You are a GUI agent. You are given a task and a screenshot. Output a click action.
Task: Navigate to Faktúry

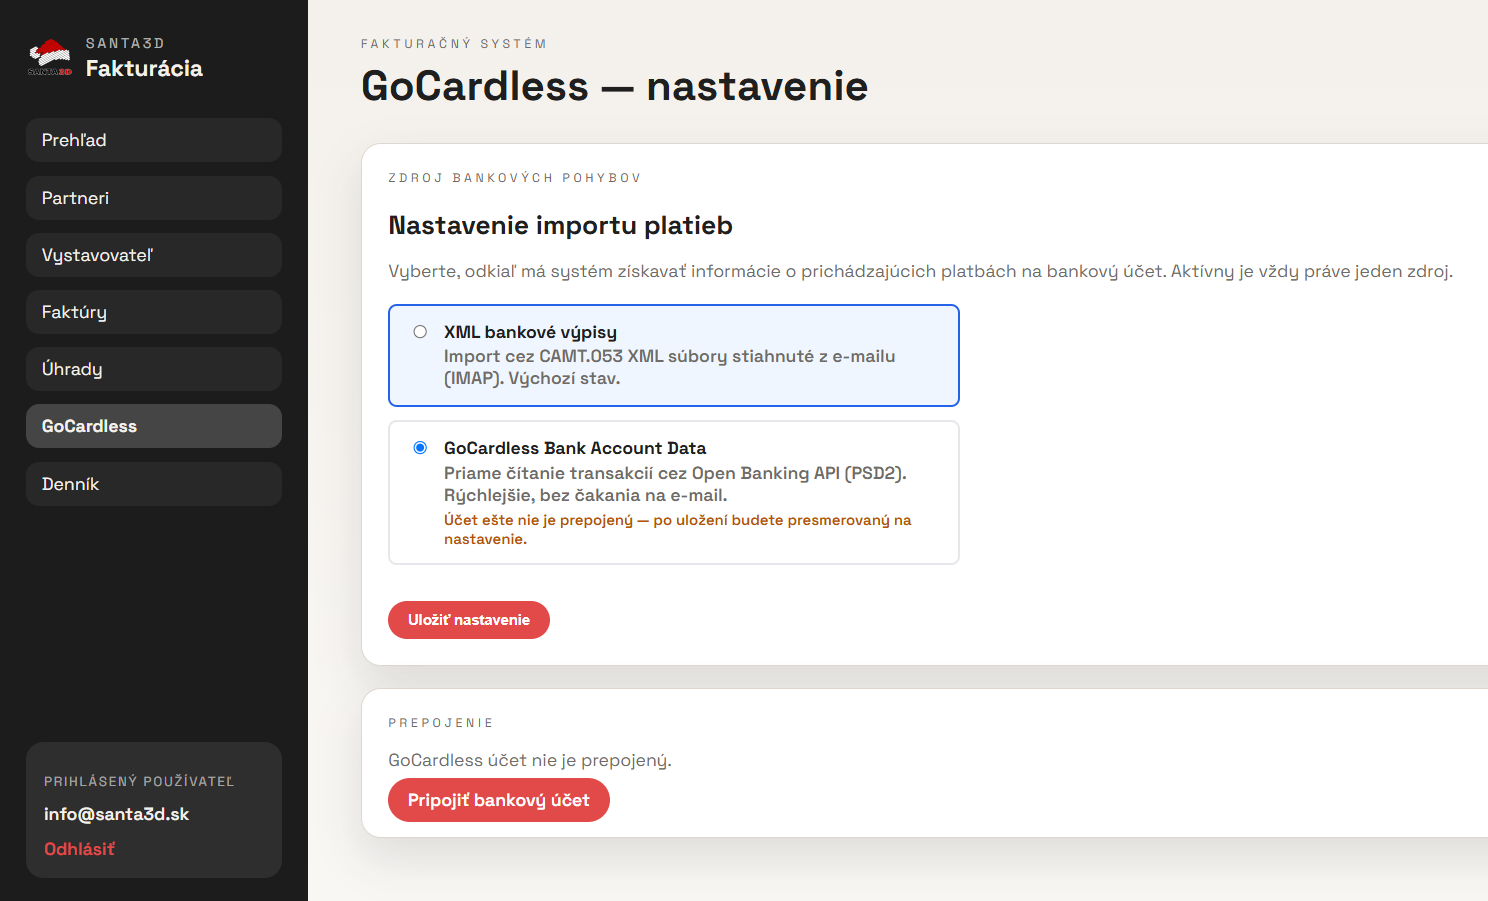[154, 312]
